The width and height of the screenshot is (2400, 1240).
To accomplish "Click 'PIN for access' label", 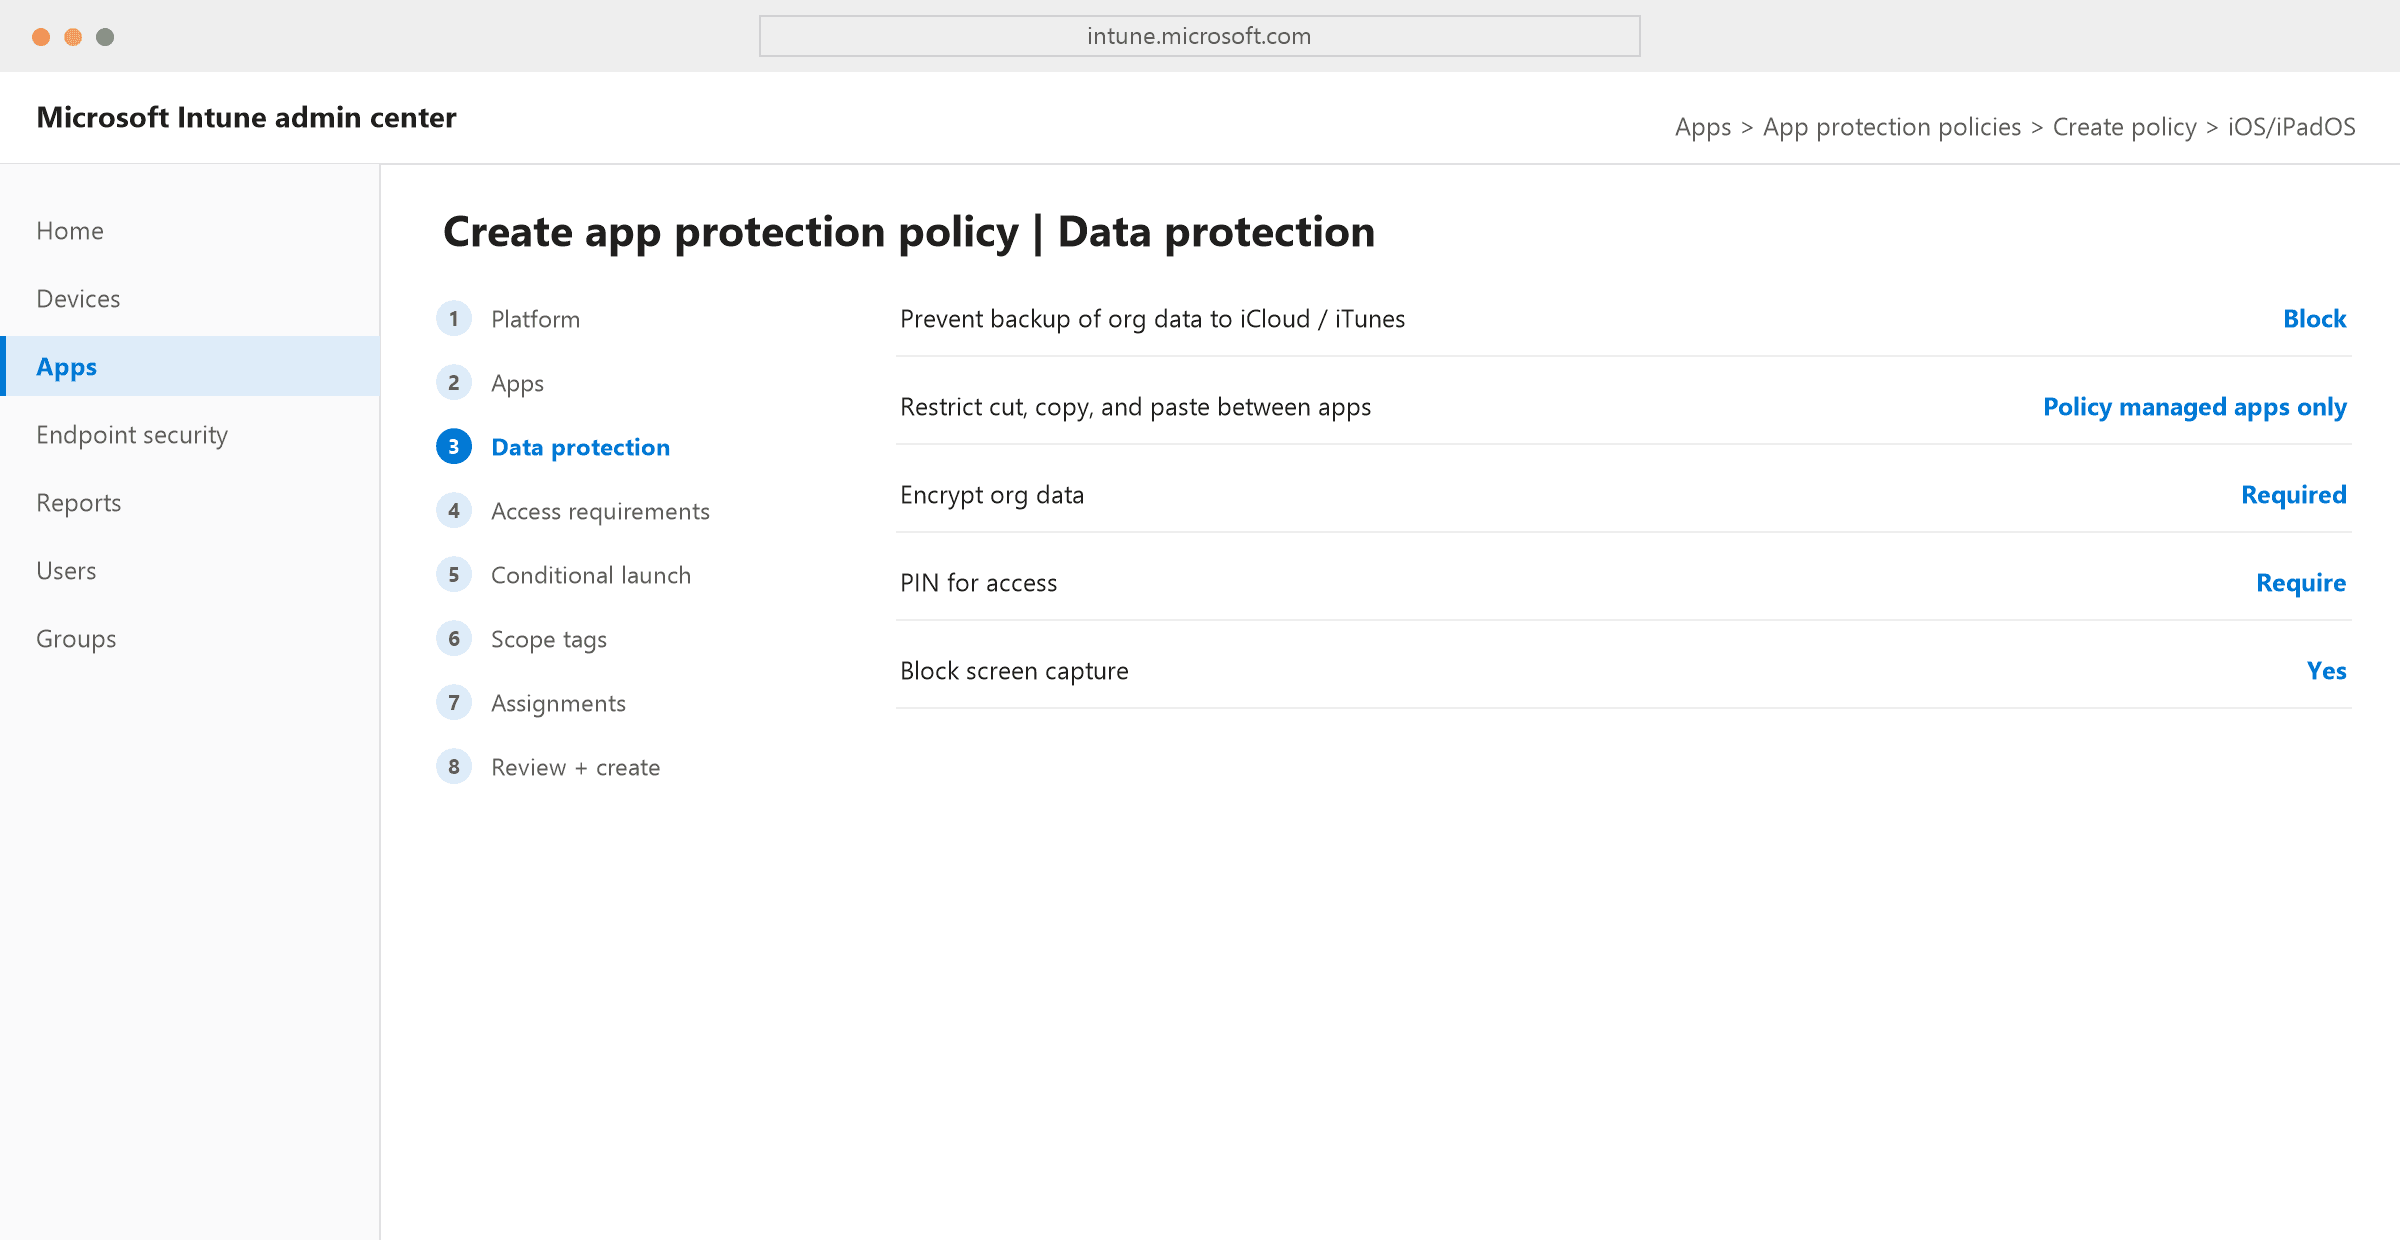I will pyautogui.click(x=978, y=583).
